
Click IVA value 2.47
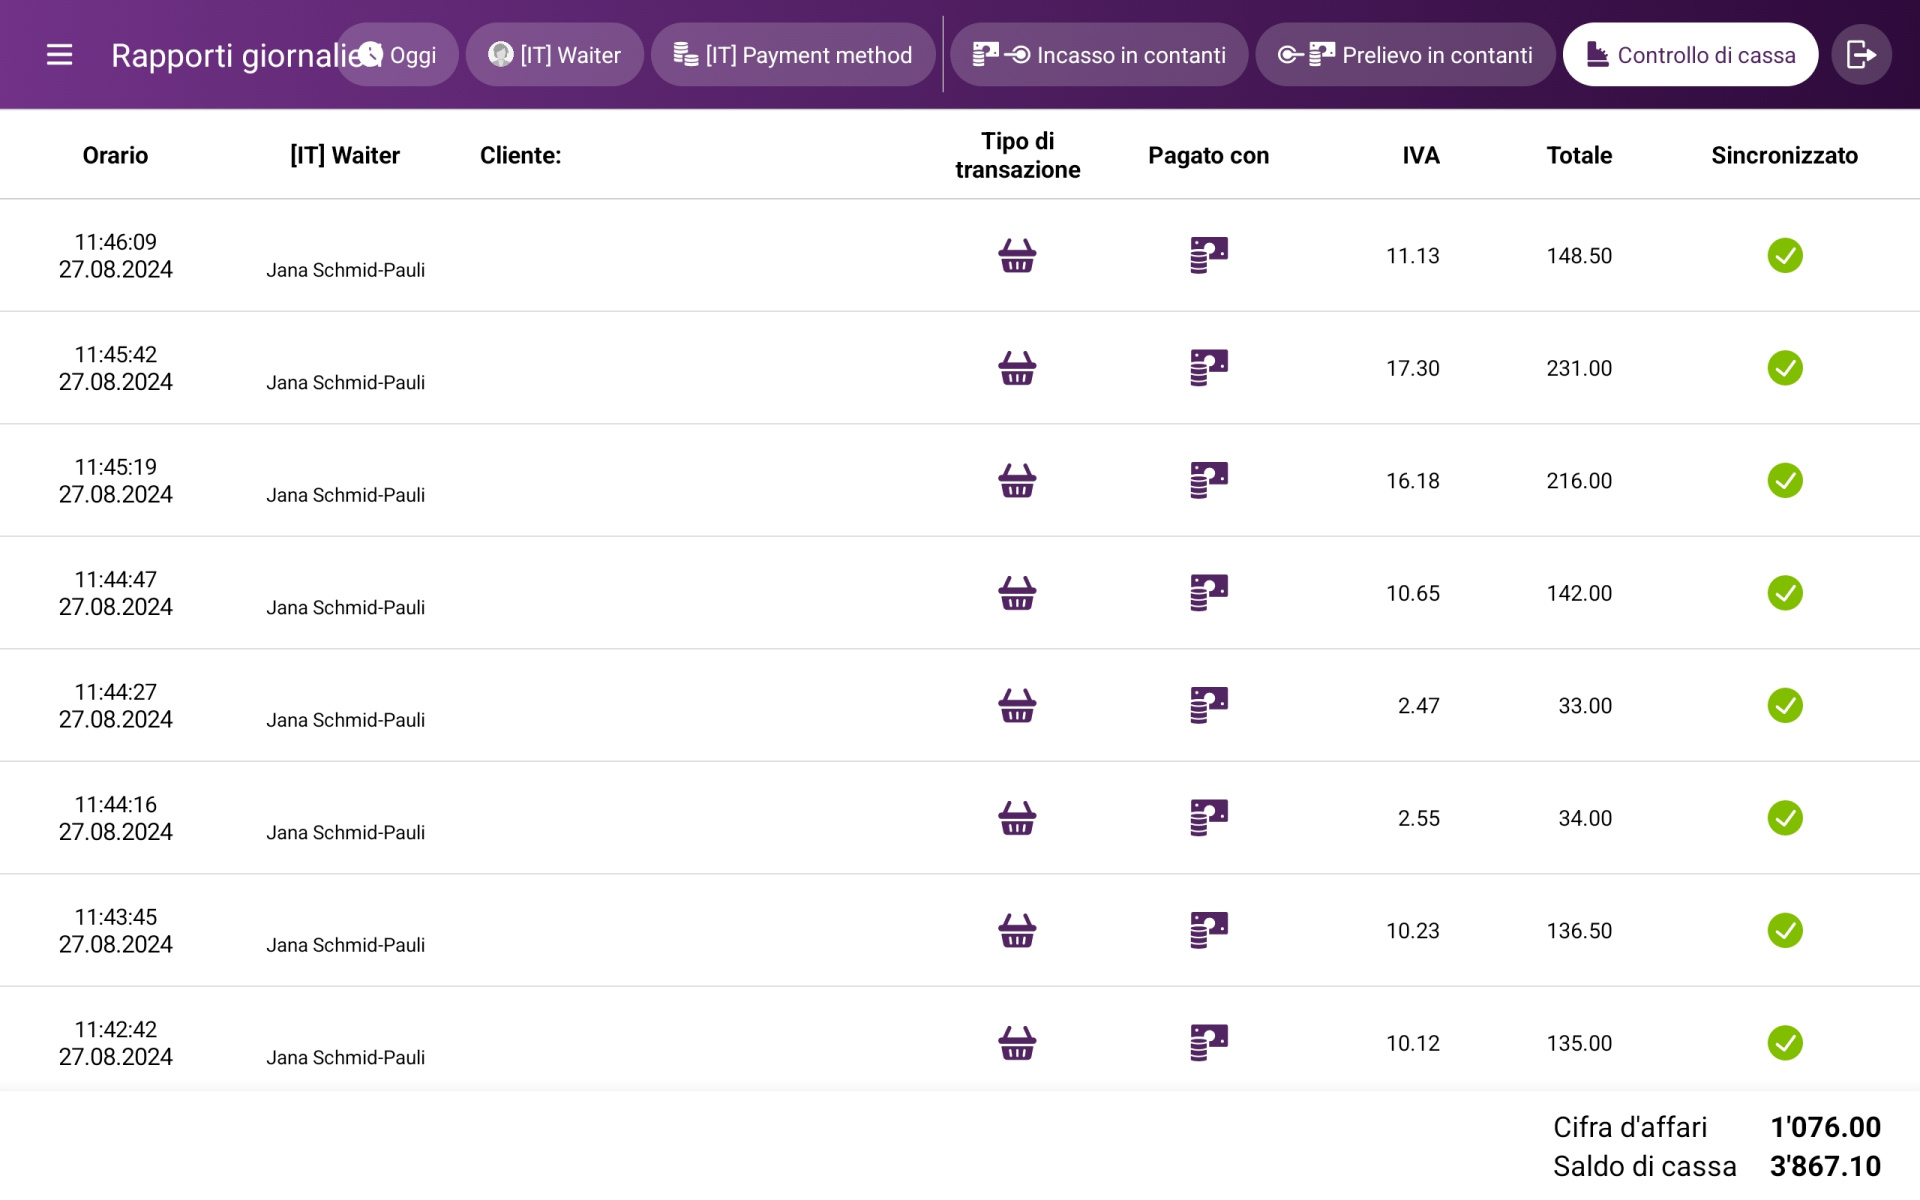click(x=1418, y=706)
